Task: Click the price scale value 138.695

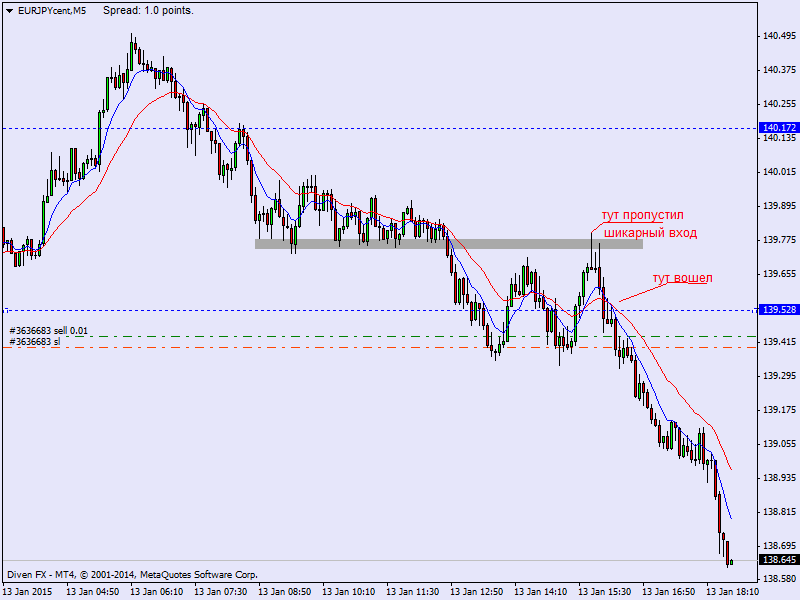Action: (x=779, y=546)
